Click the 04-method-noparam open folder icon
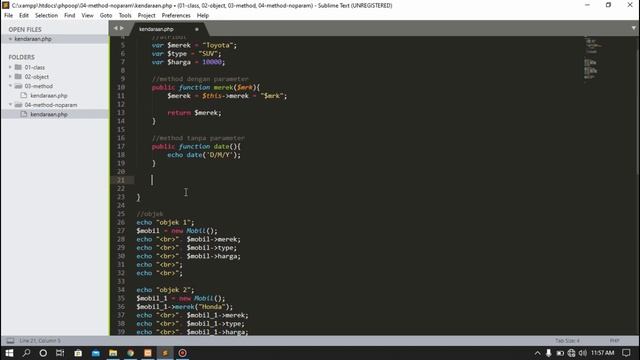Screen dimensions: 640x360 [18, 104]
